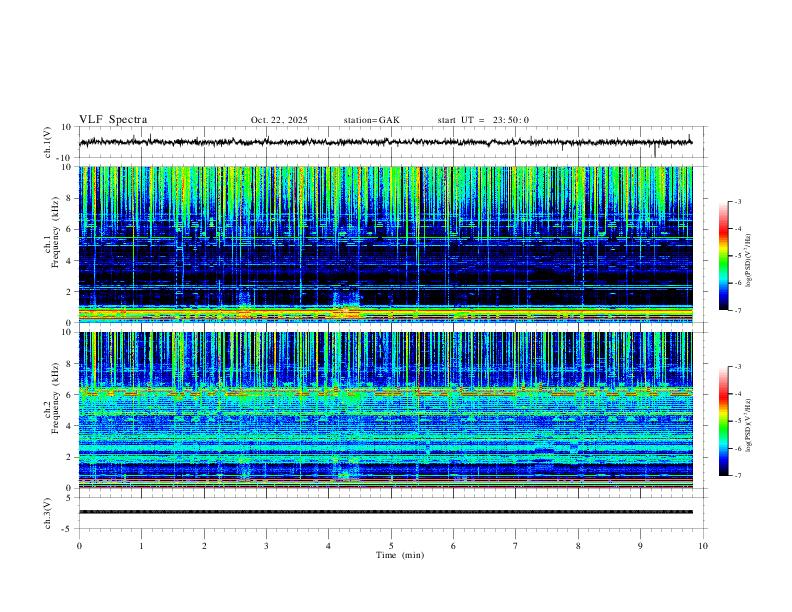
Task: Click the time axis tick label "10"
Action: point(703,546)
